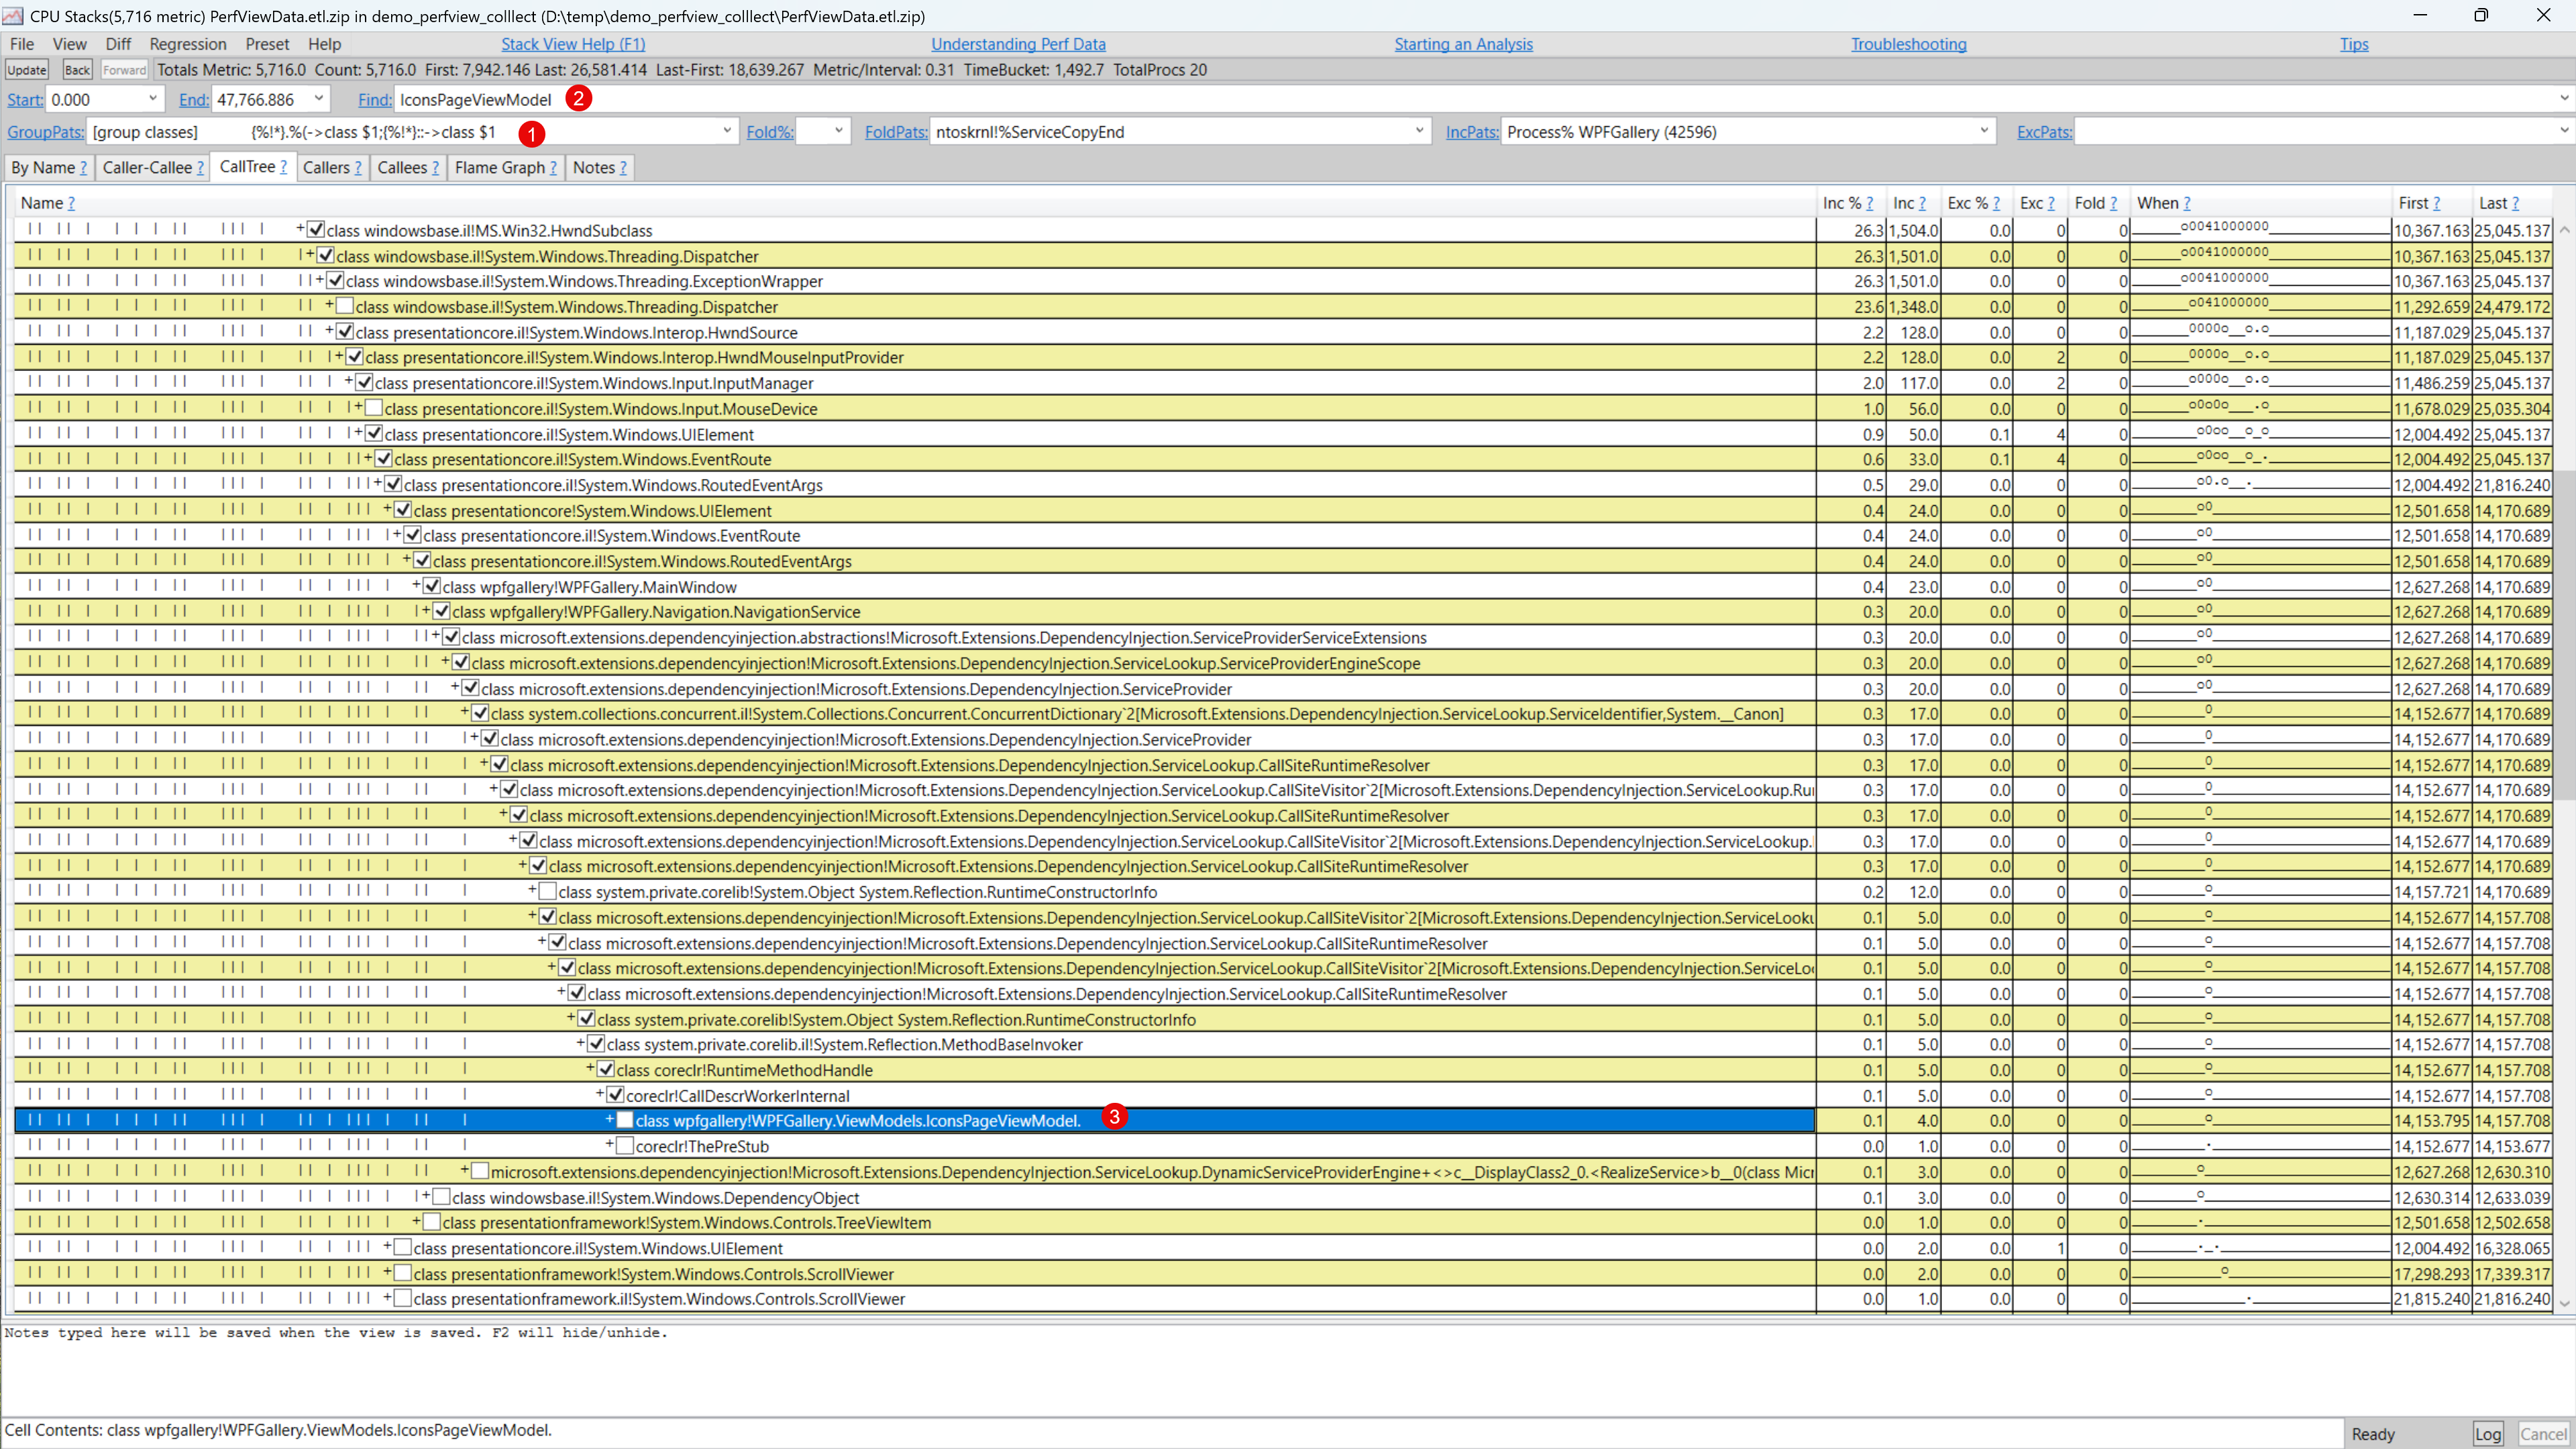Image resolution: width=2576 pixels, height=1449 pixels.
Task: Switch to the Notes tab
Action: click(x=599, y=168)
